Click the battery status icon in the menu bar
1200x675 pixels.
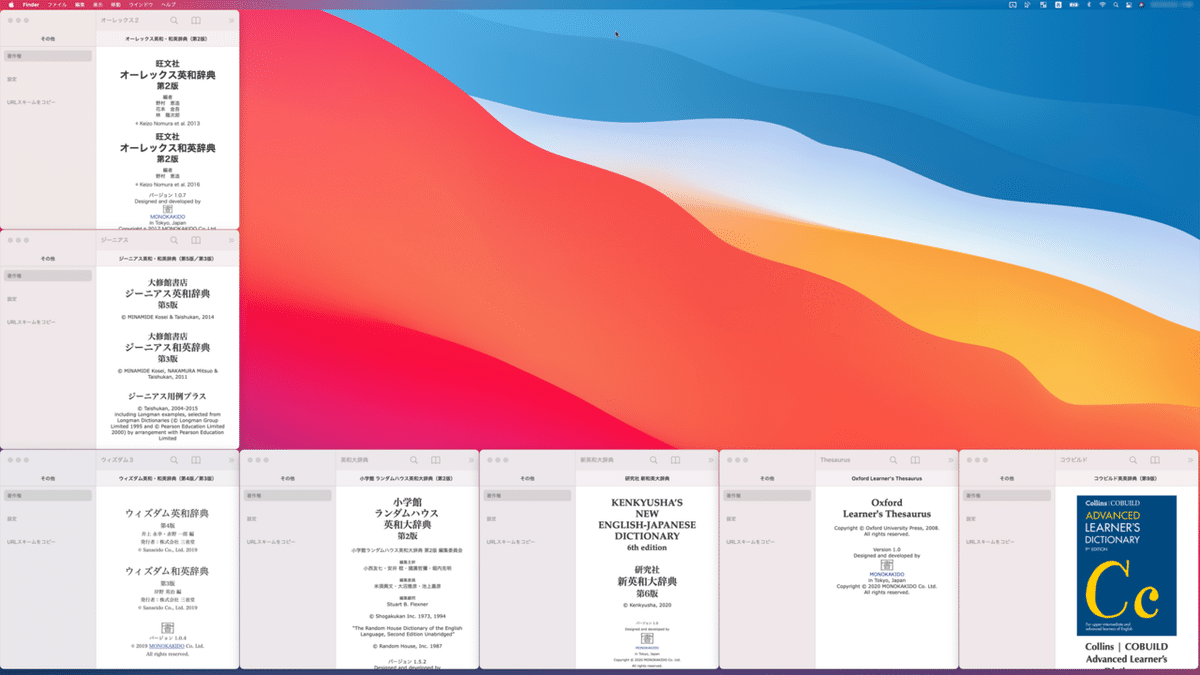click(x=1073, y=5)
